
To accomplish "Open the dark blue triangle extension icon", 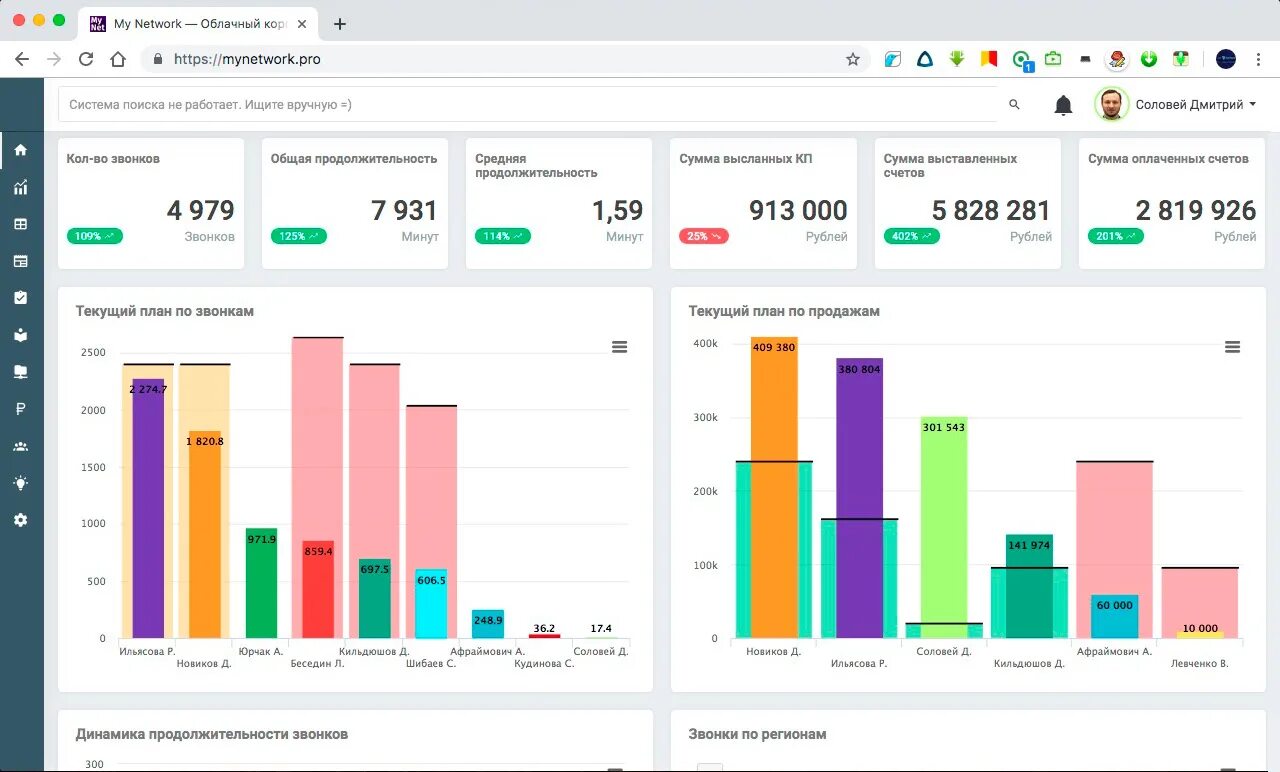I will [925, 59].
